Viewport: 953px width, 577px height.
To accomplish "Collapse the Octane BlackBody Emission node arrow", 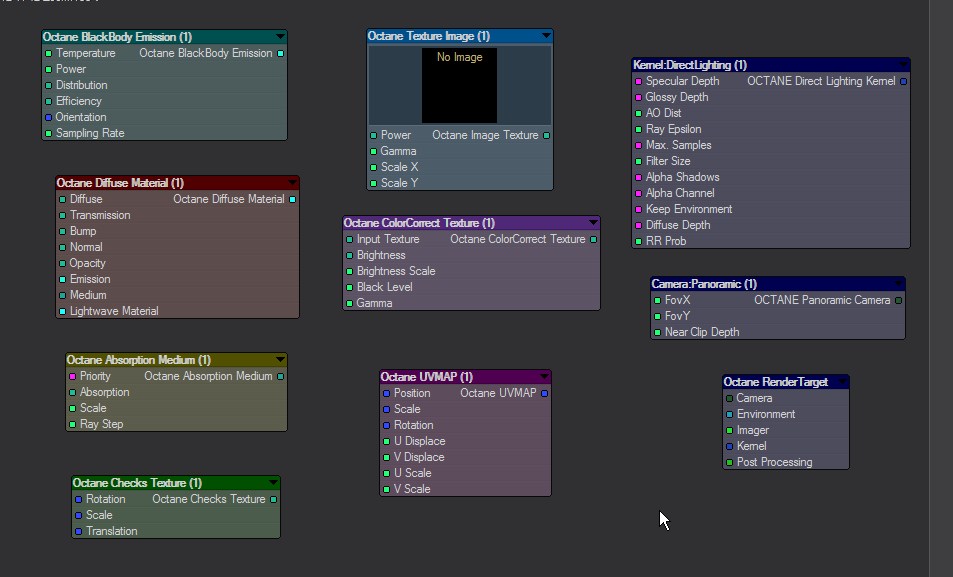I will tap(280, 36).
